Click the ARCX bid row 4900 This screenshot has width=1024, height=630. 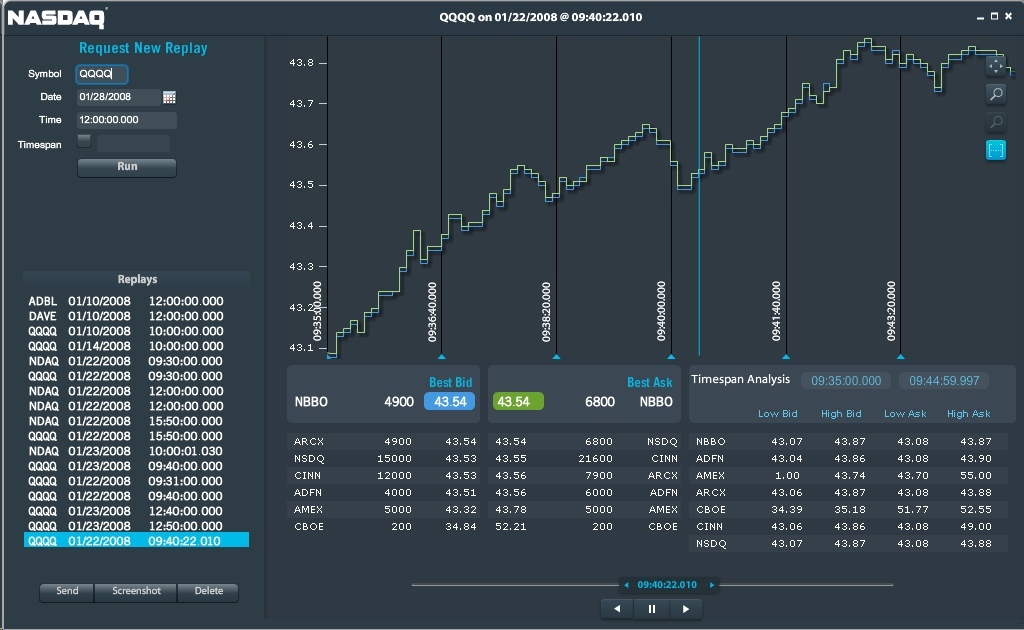384,442
